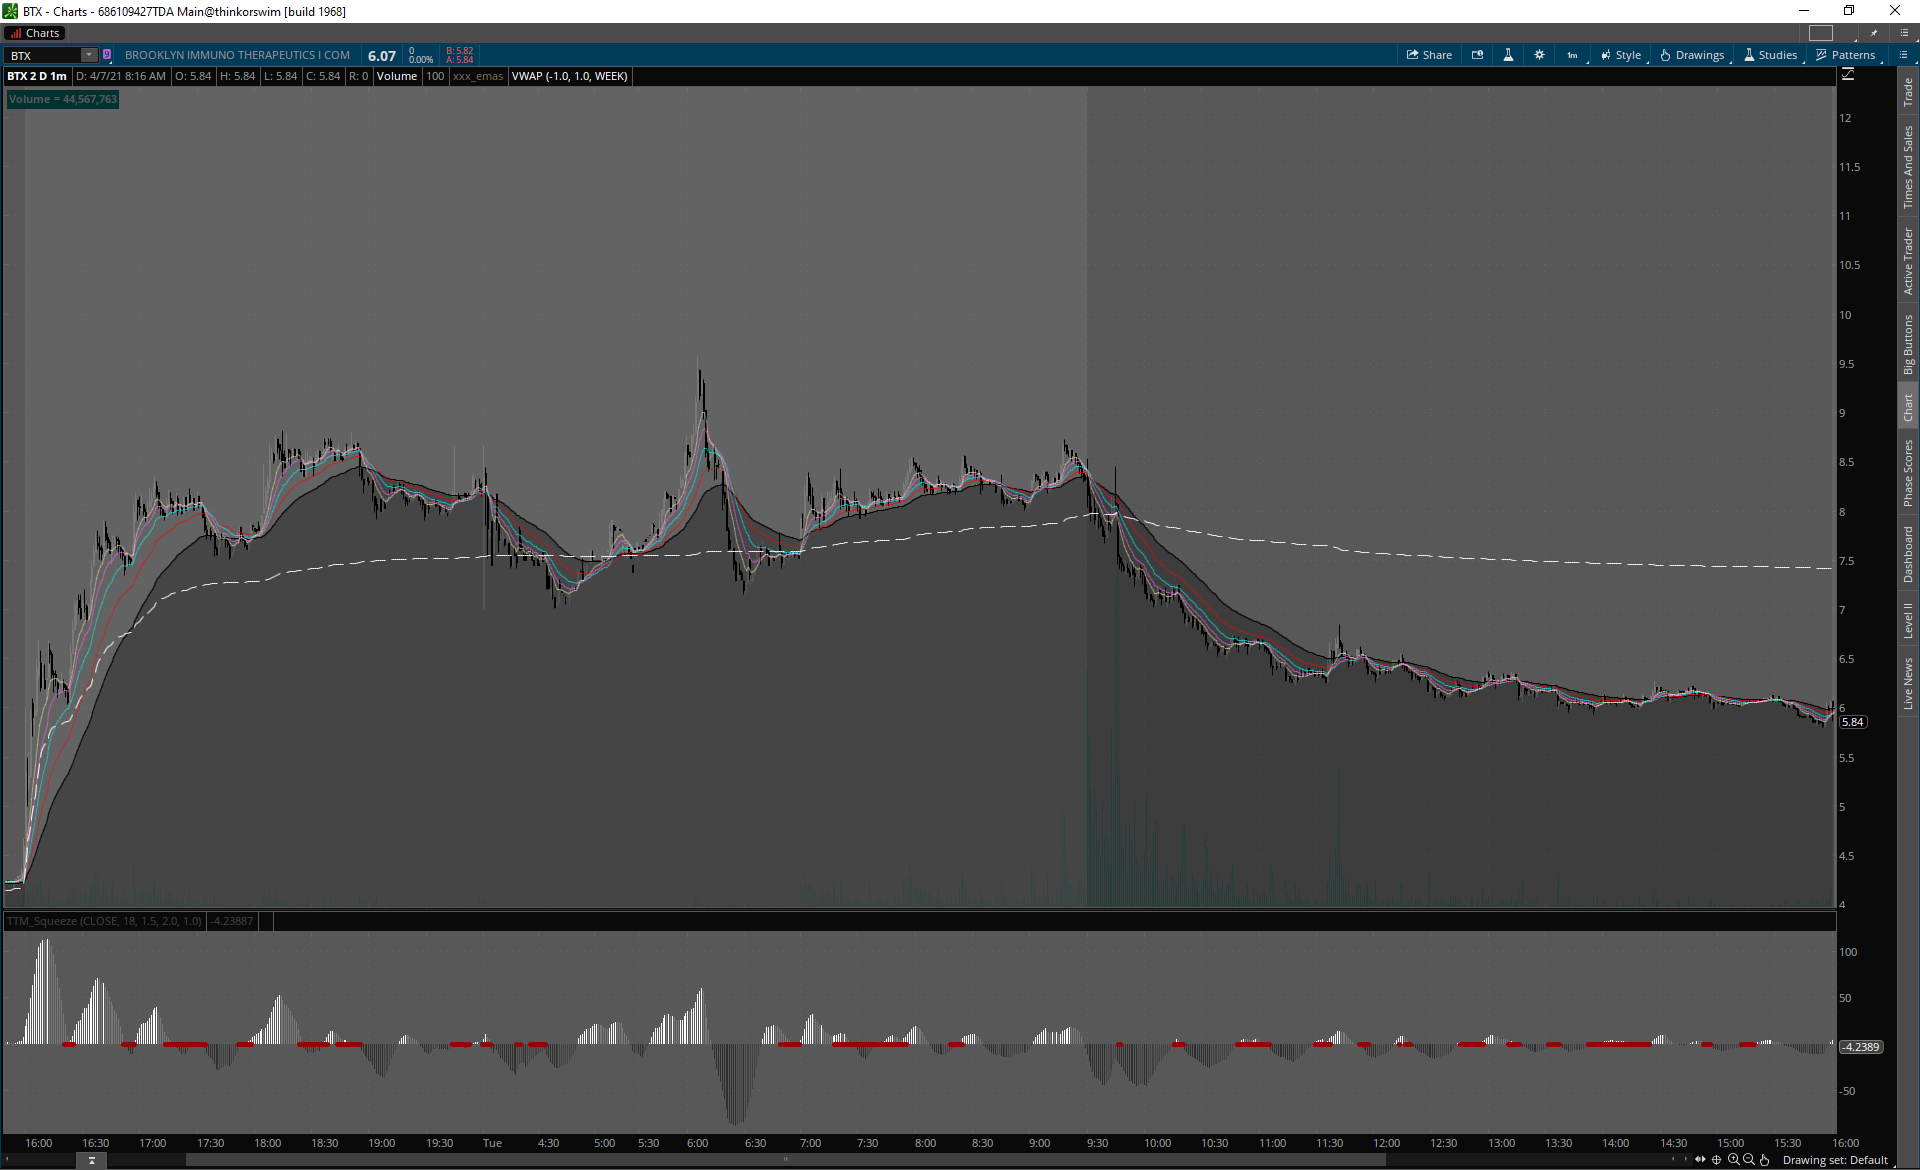This screenshot has width=1920, height=1170.
Task: Toggle the pin icon in top bar
Action: click(1874, 33)
